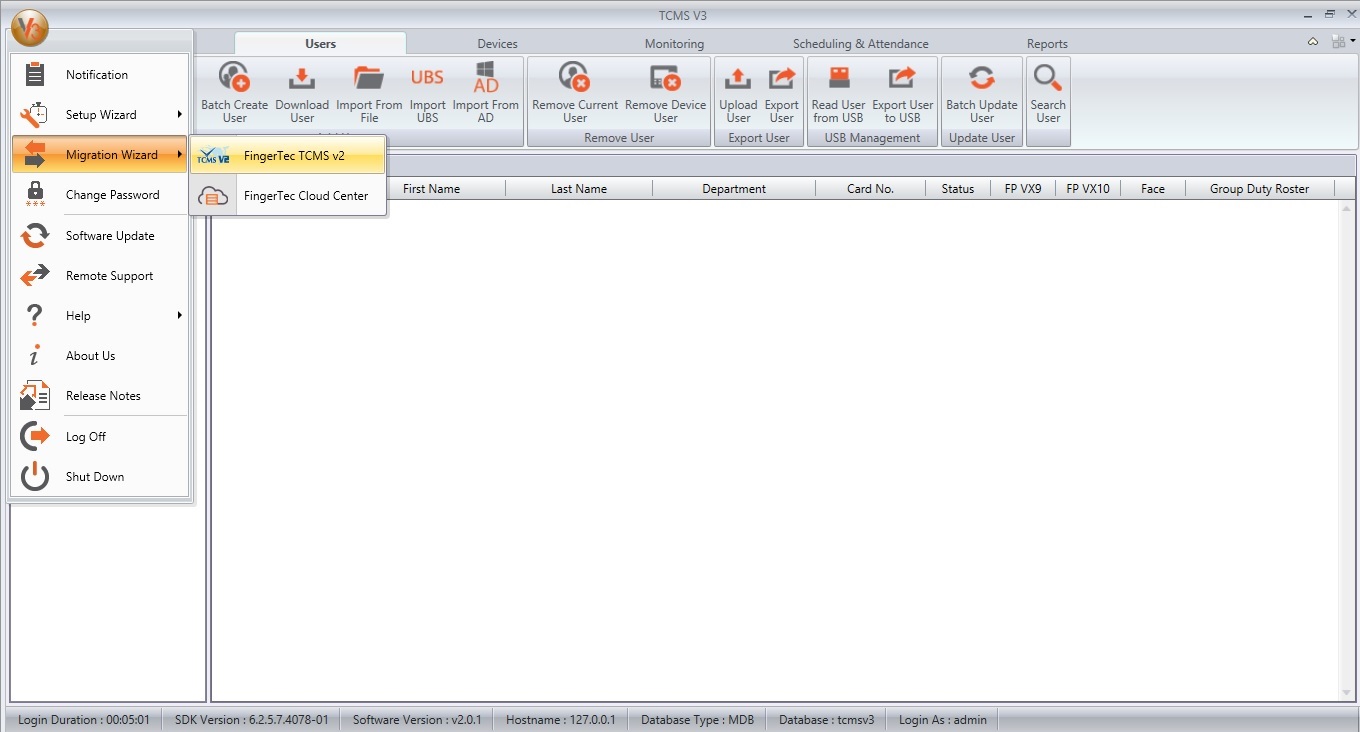
Task: Click the Import UBS icon
Action: click(427, 78)
